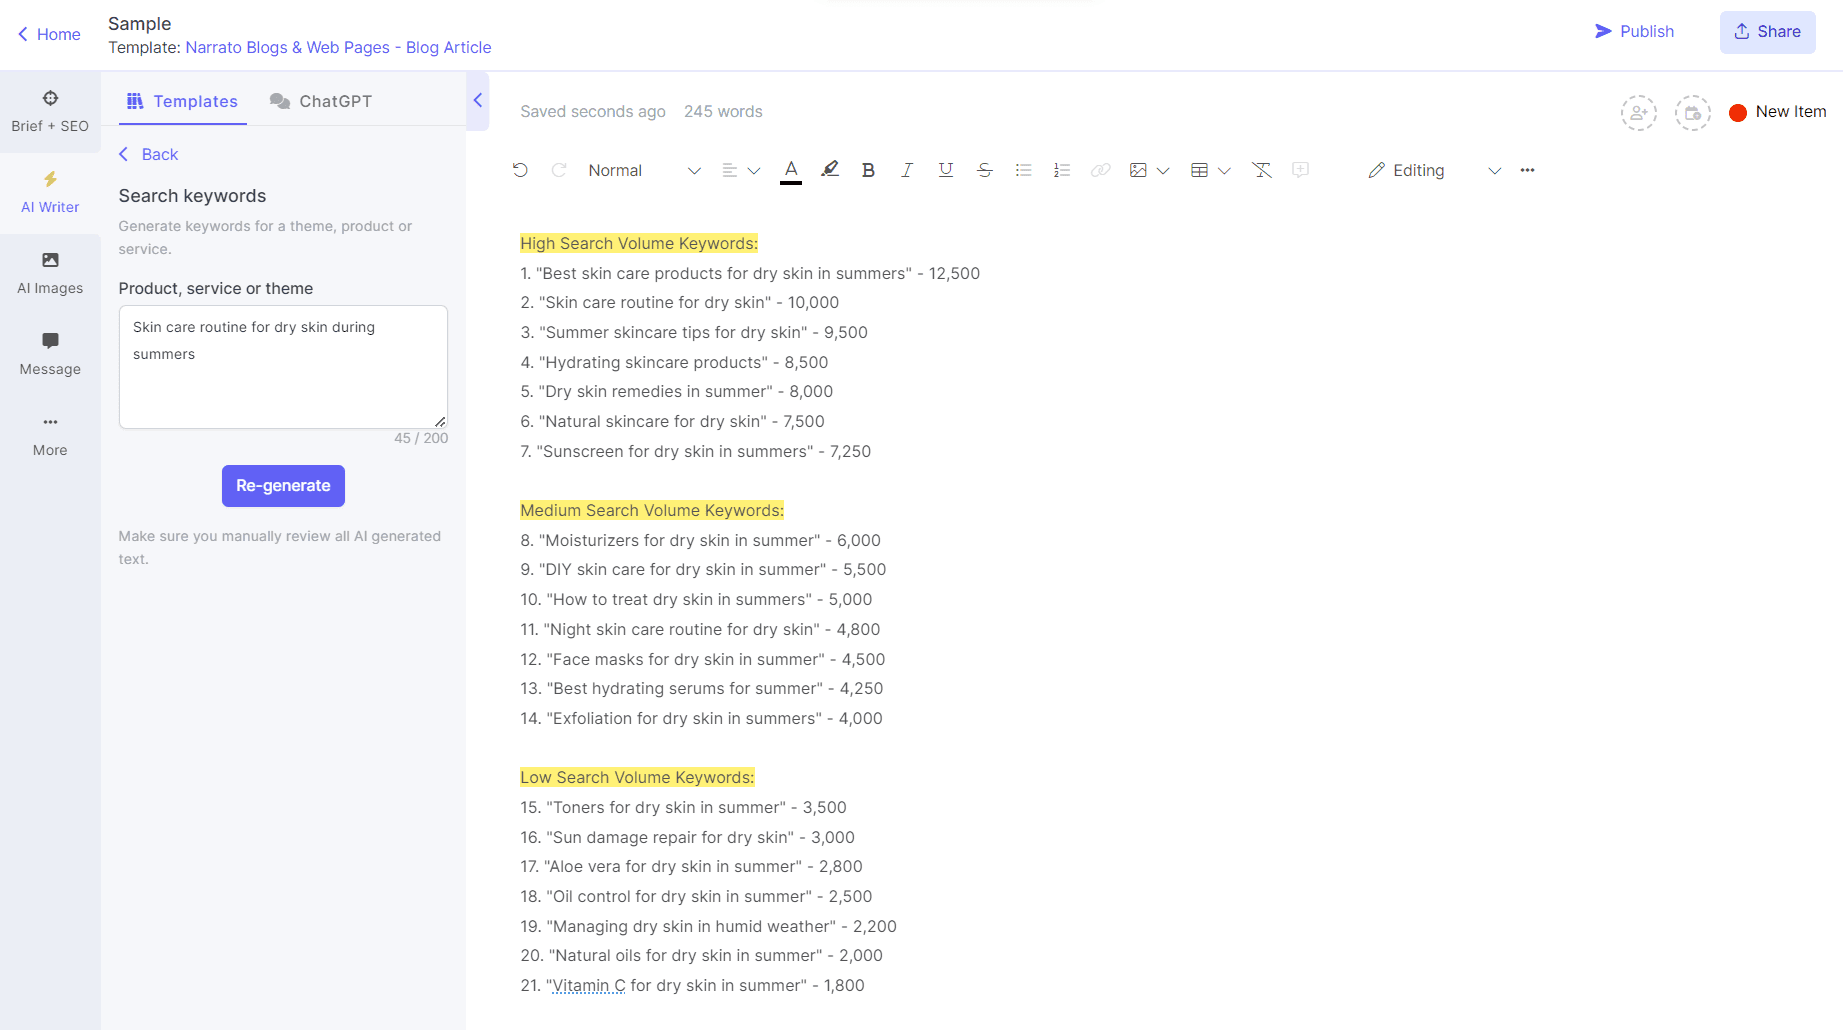Click the underlined Vitamin C text
The image size is (1843, 1030).
589,985
